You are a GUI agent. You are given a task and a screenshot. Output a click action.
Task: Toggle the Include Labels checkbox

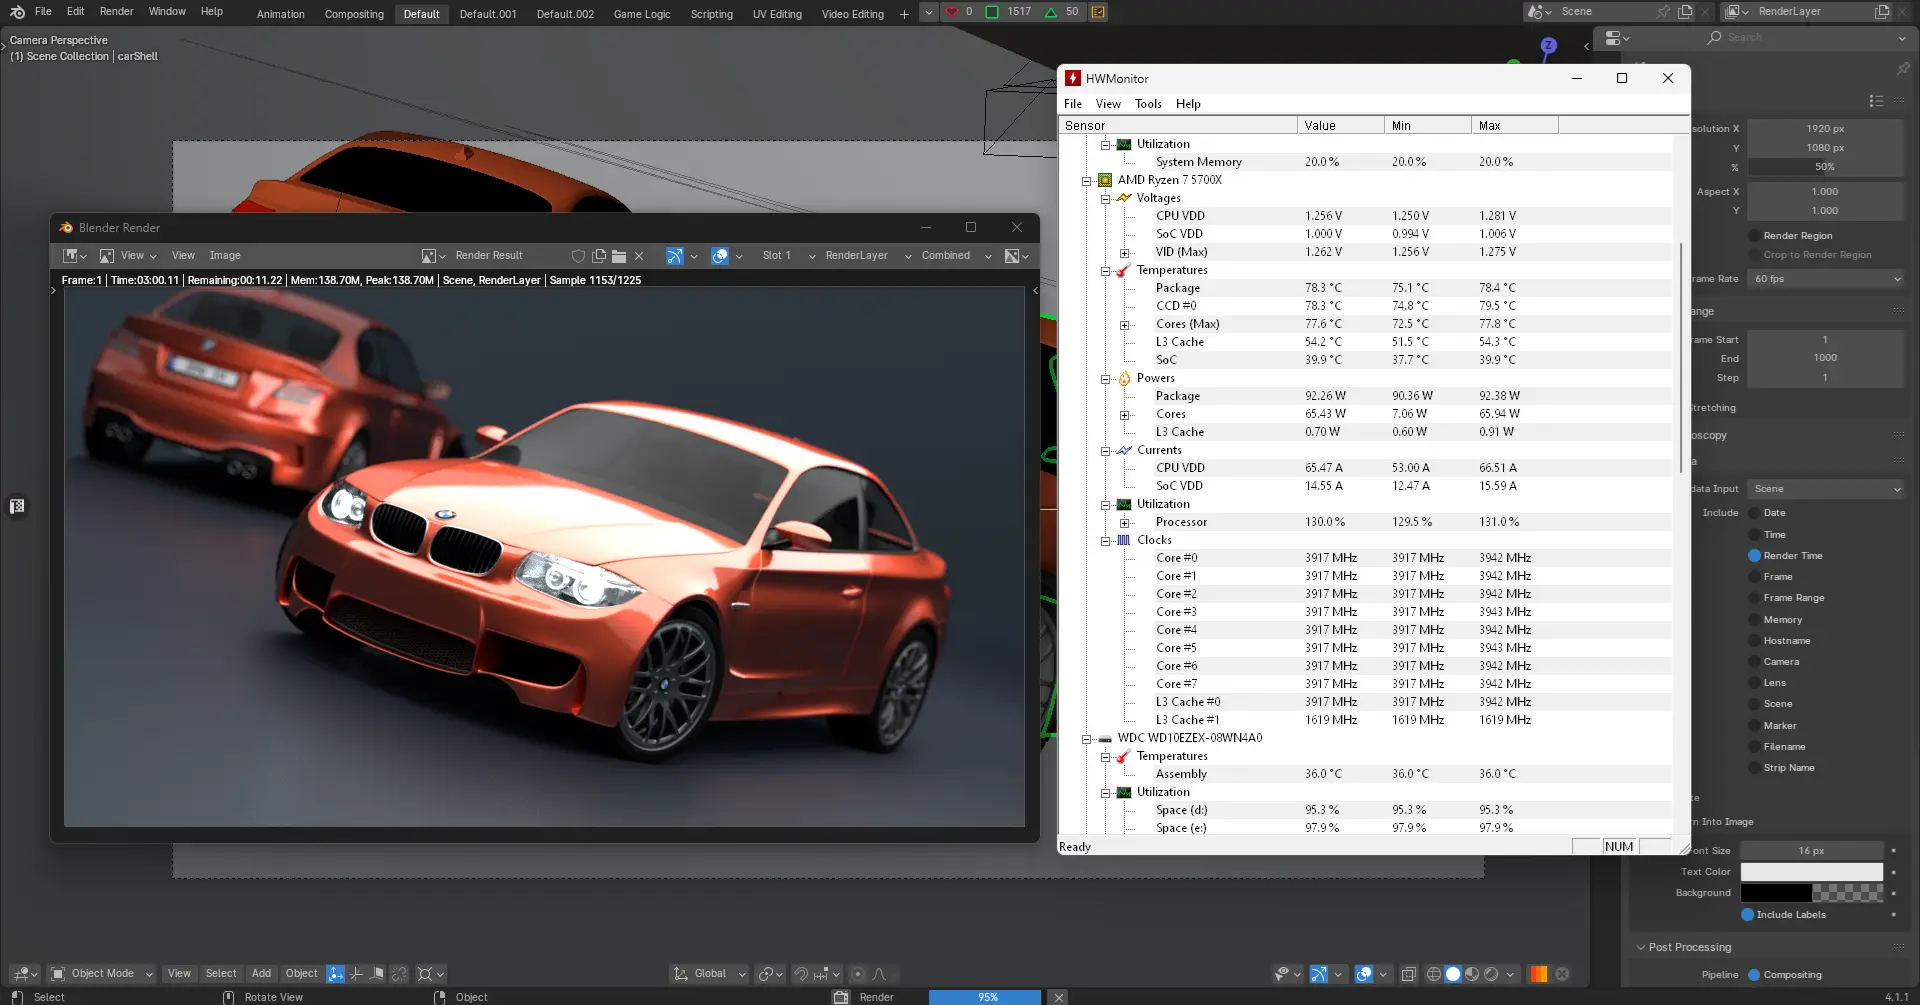pos(1747,915)
